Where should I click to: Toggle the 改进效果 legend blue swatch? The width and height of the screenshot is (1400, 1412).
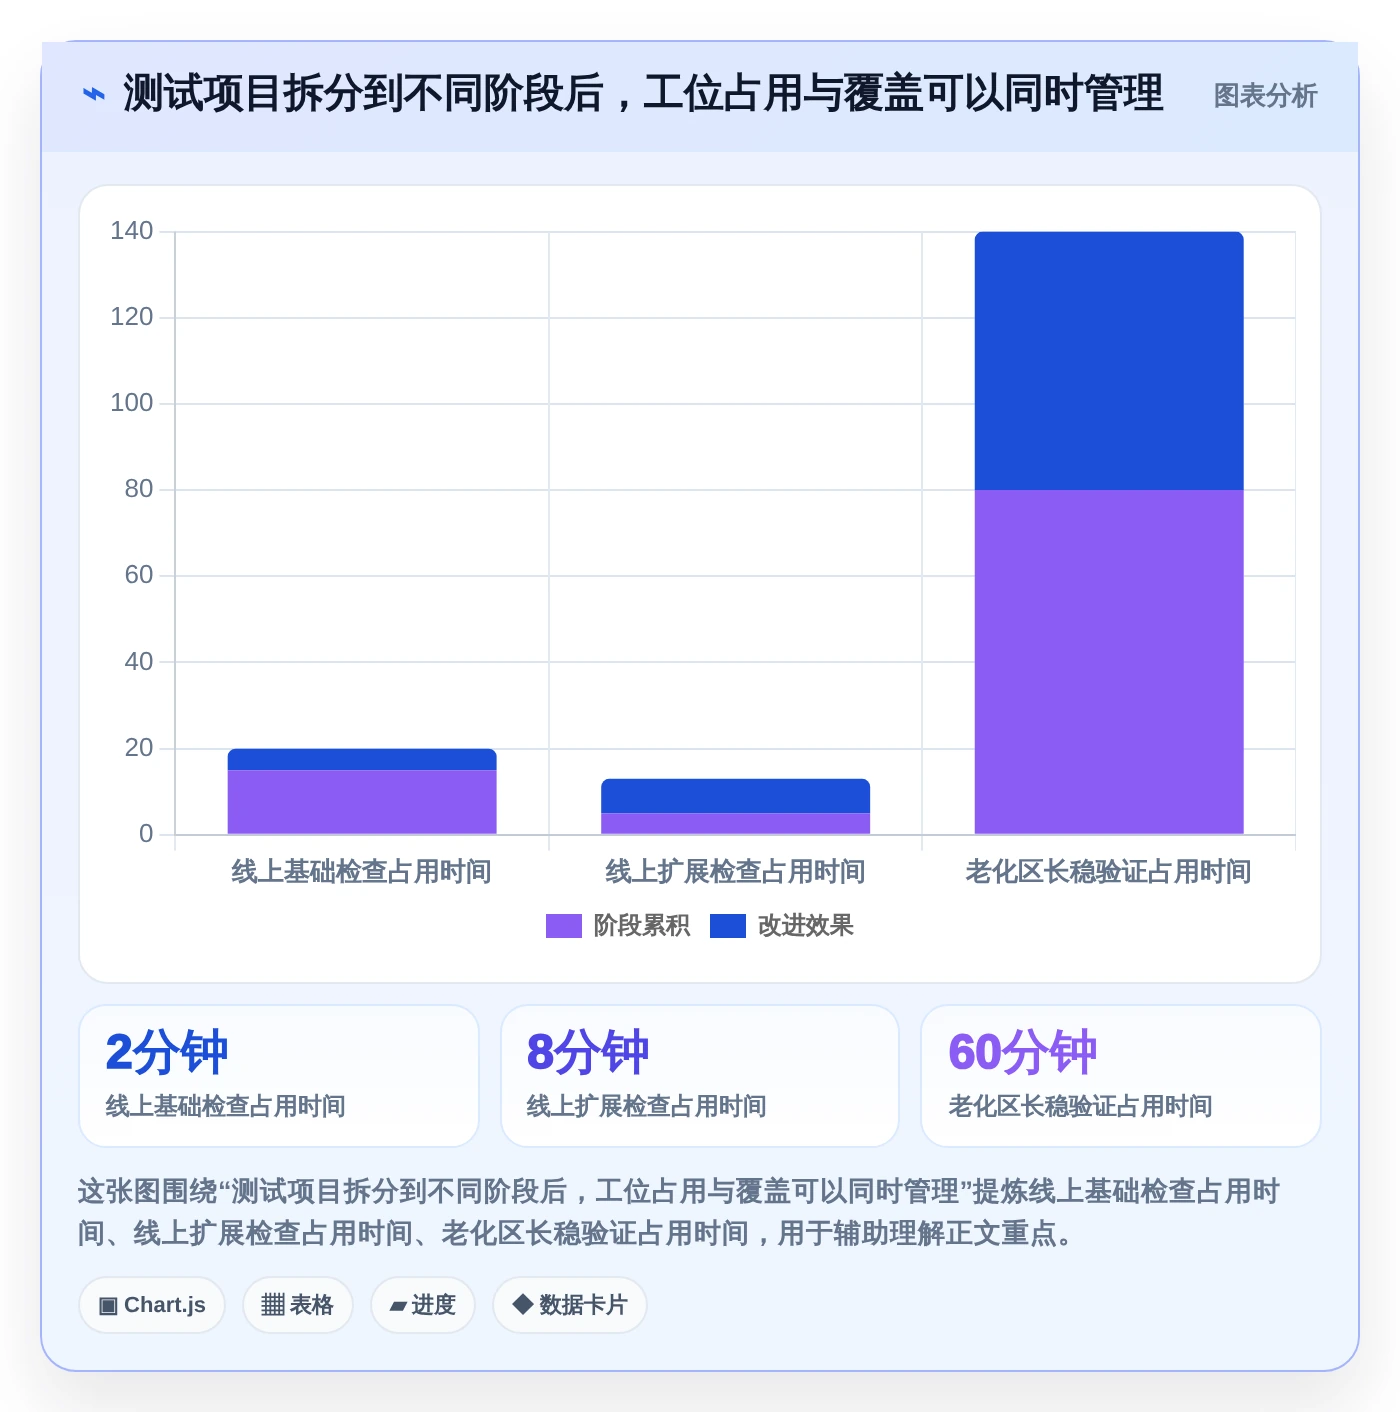[728, 926]
